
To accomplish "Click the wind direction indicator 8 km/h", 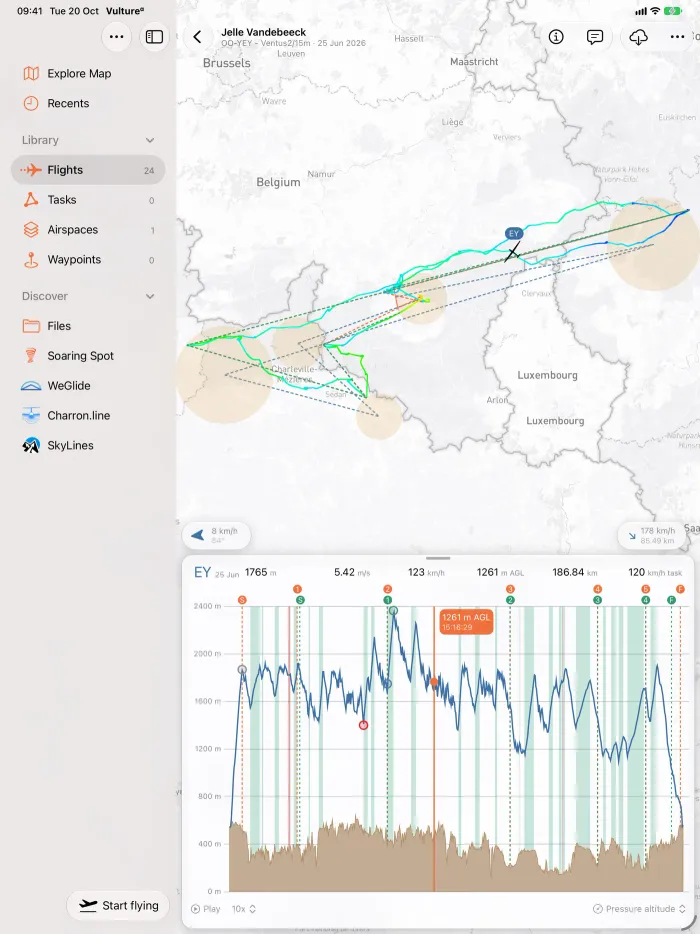I will point(216,535).
